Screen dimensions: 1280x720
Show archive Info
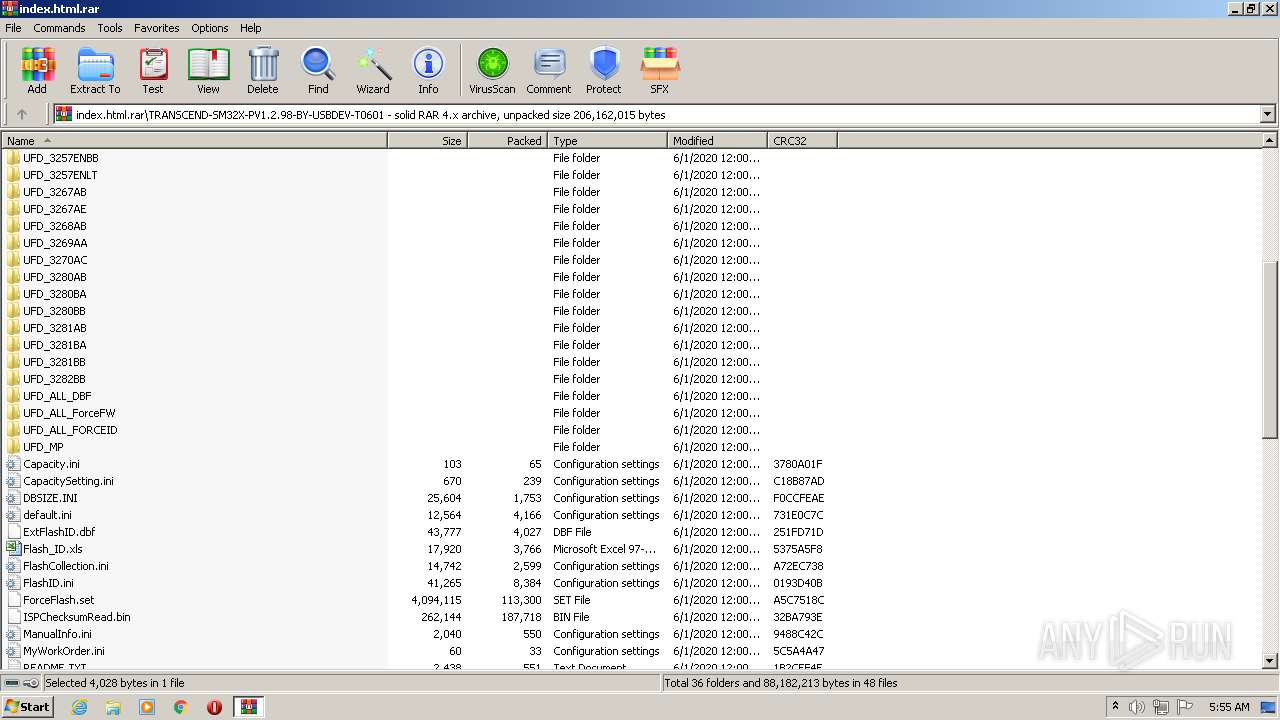pyautogui.click(x=428, y=71)
